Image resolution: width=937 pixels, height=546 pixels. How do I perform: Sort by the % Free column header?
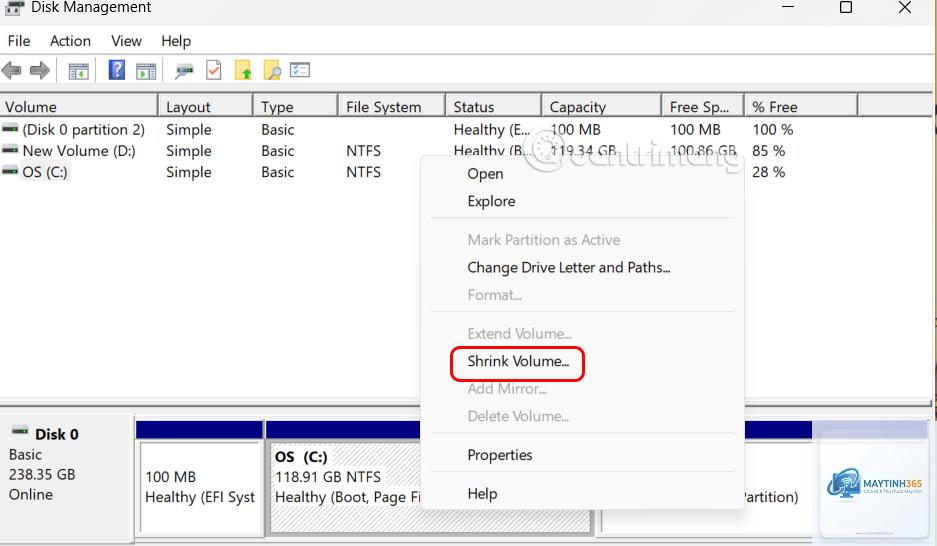coord(801,107)
